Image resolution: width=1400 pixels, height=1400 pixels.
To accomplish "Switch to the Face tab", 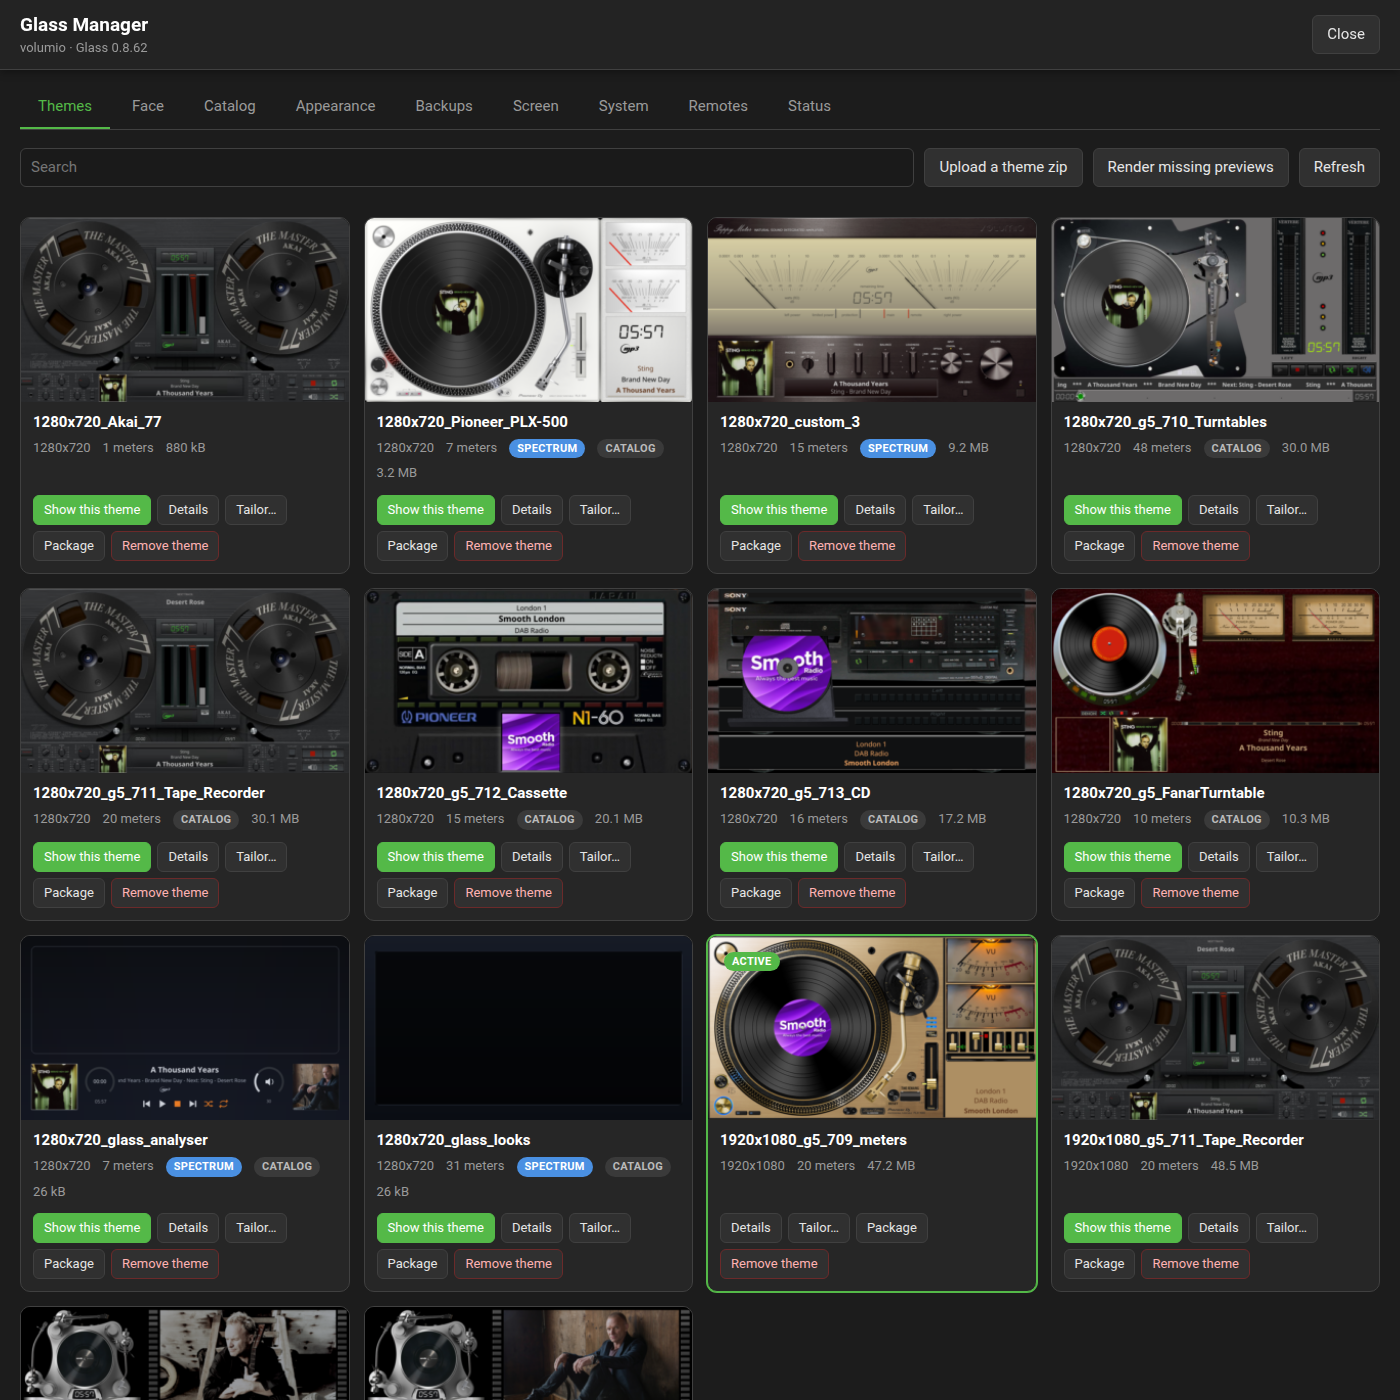I will pyautogui.click(x=148, y=106).
